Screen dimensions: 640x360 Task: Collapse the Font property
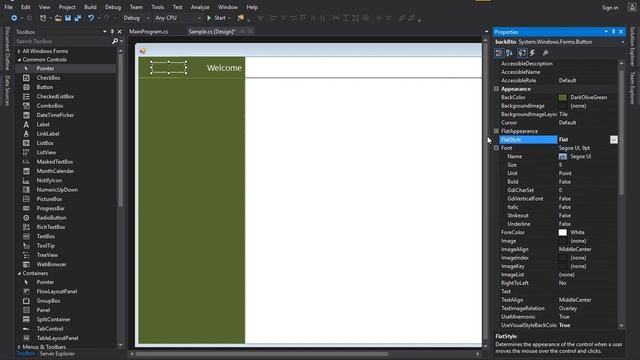pos(496,148)
